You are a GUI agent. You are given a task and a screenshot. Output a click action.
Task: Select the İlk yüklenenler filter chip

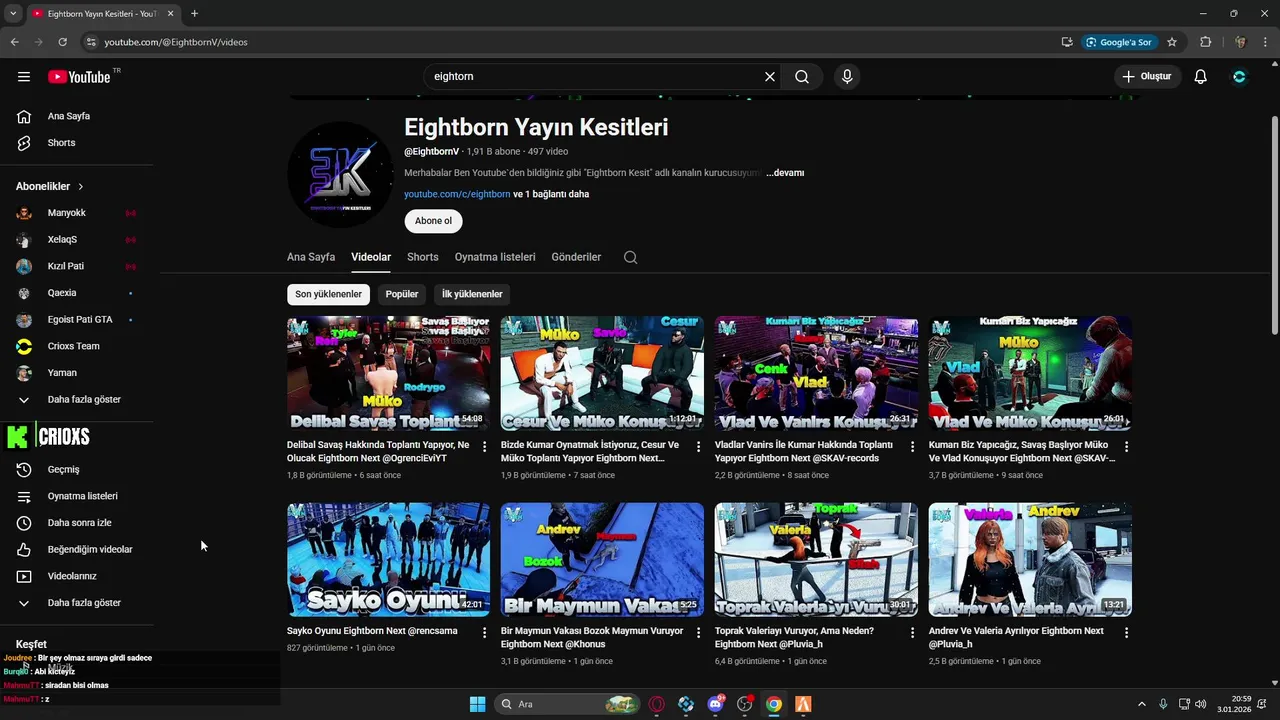click(472, 294)
